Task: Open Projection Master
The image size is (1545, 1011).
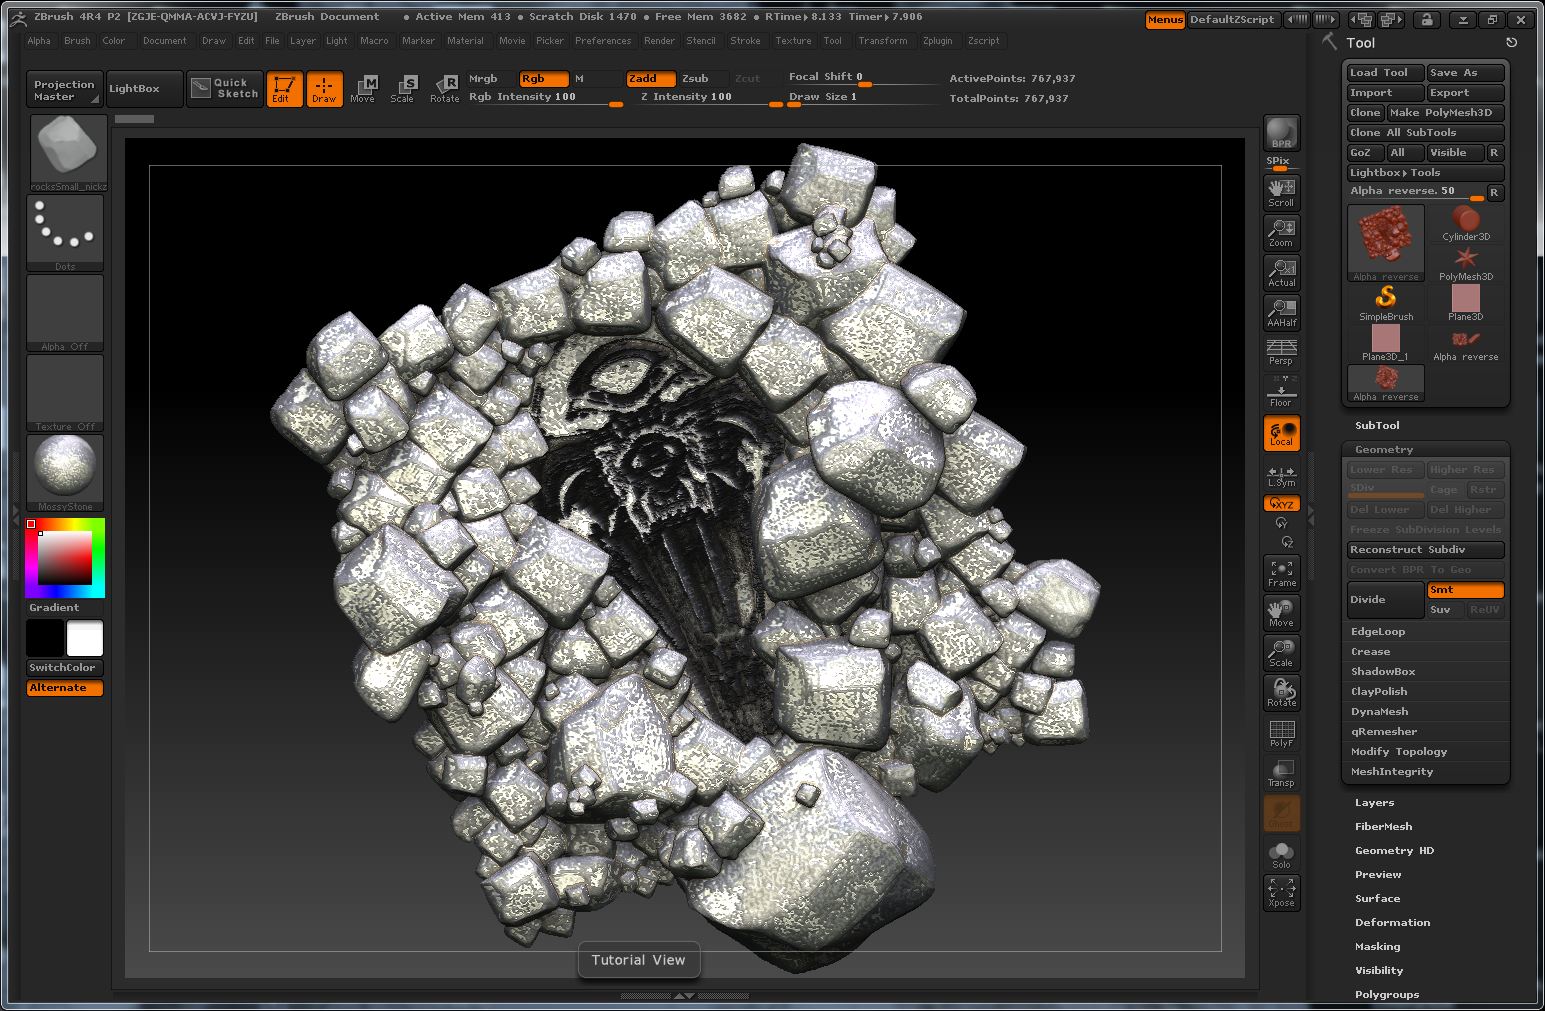Action: (x=64, y=90)
